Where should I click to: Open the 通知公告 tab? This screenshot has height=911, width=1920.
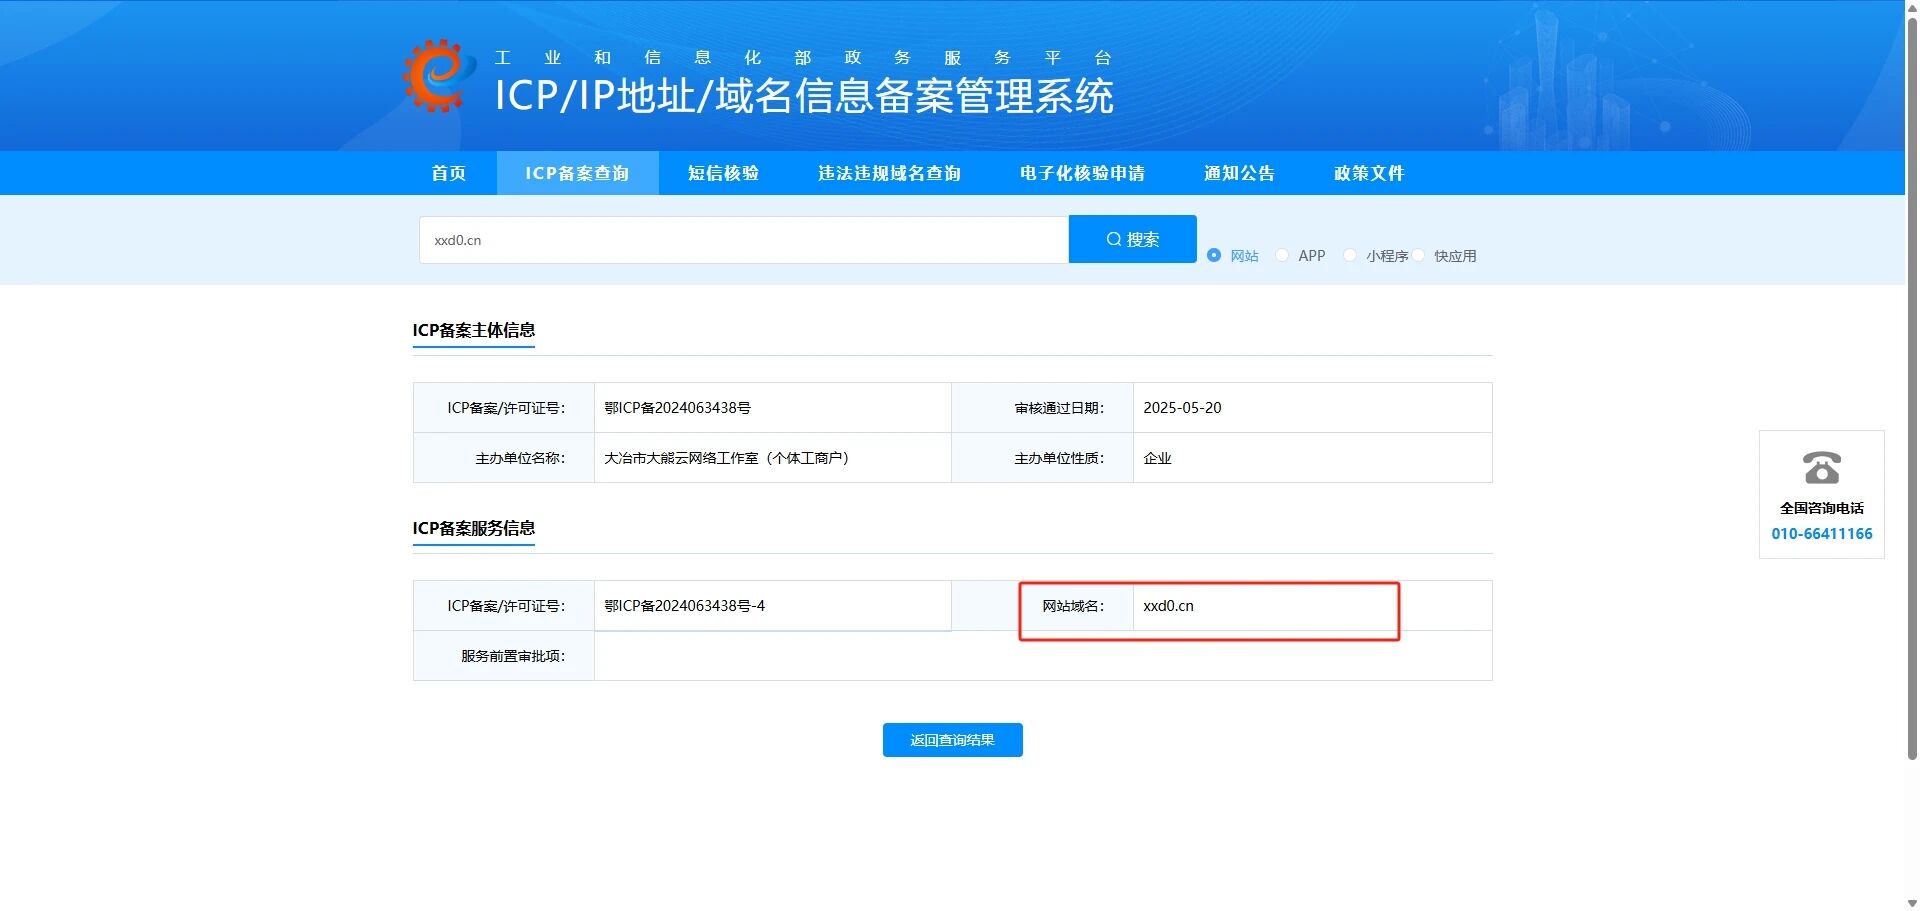pyautogui.click(x=1239, y=173)
